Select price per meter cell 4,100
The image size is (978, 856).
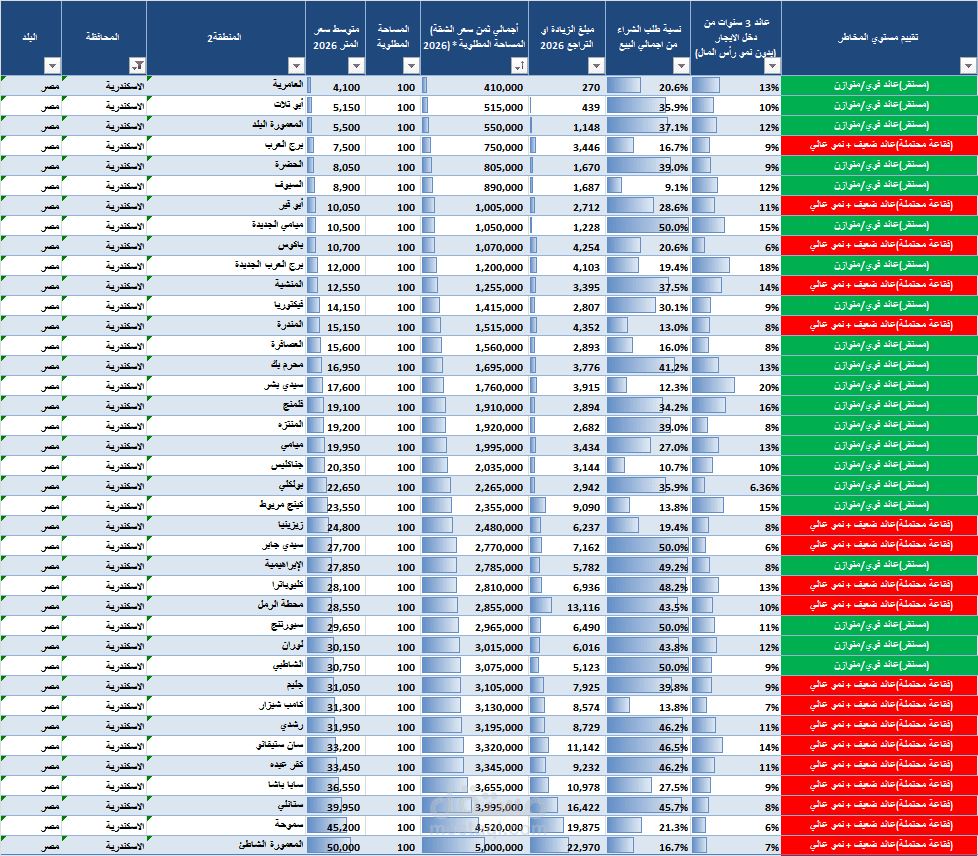tap(336, 86)
